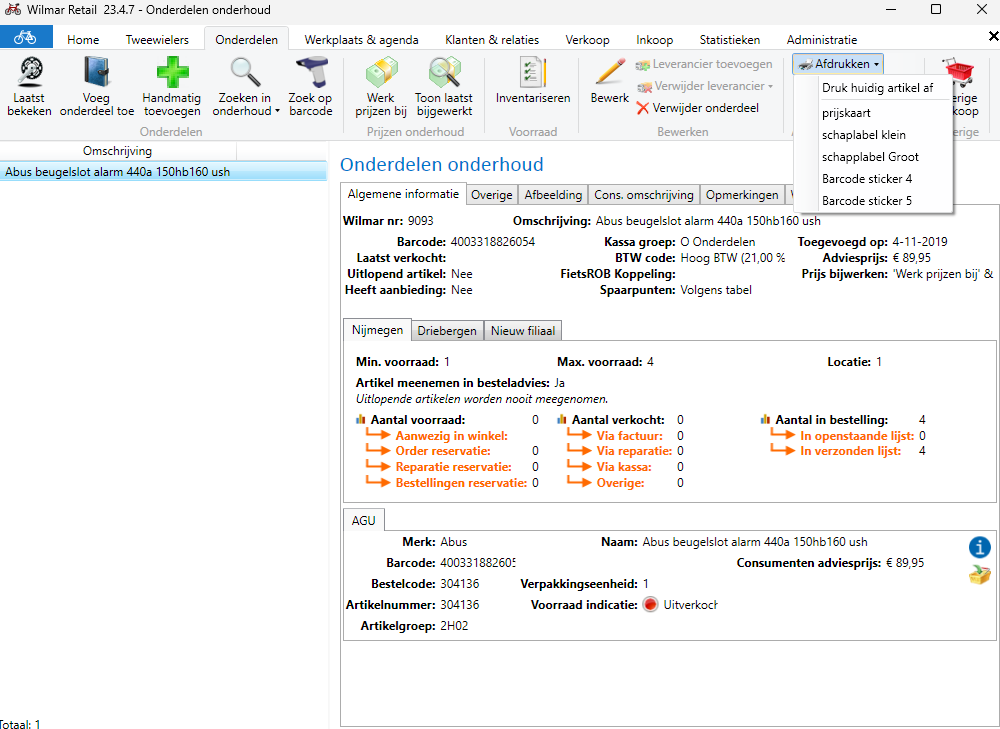Select the Abus beugelslot list row
Viewport: 1000px width, 729px height.
118,172
